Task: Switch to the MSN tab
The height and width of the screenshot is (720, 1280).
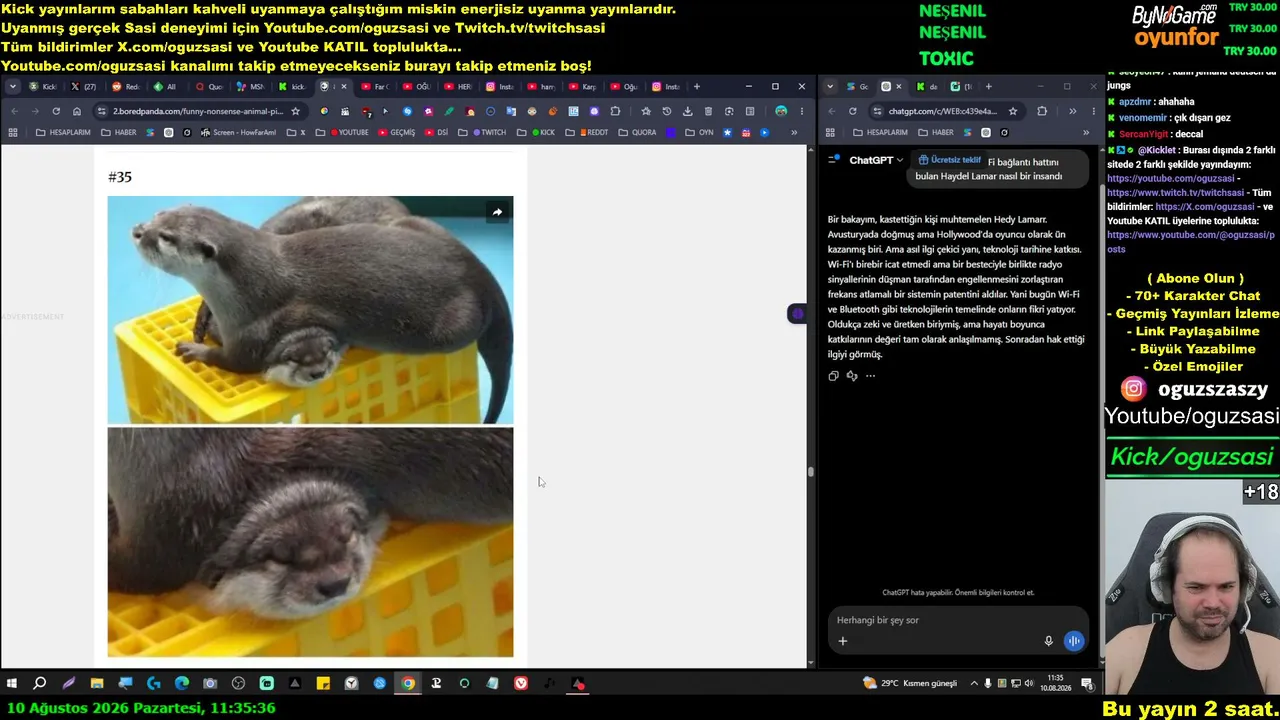Action: click(250, 87)
